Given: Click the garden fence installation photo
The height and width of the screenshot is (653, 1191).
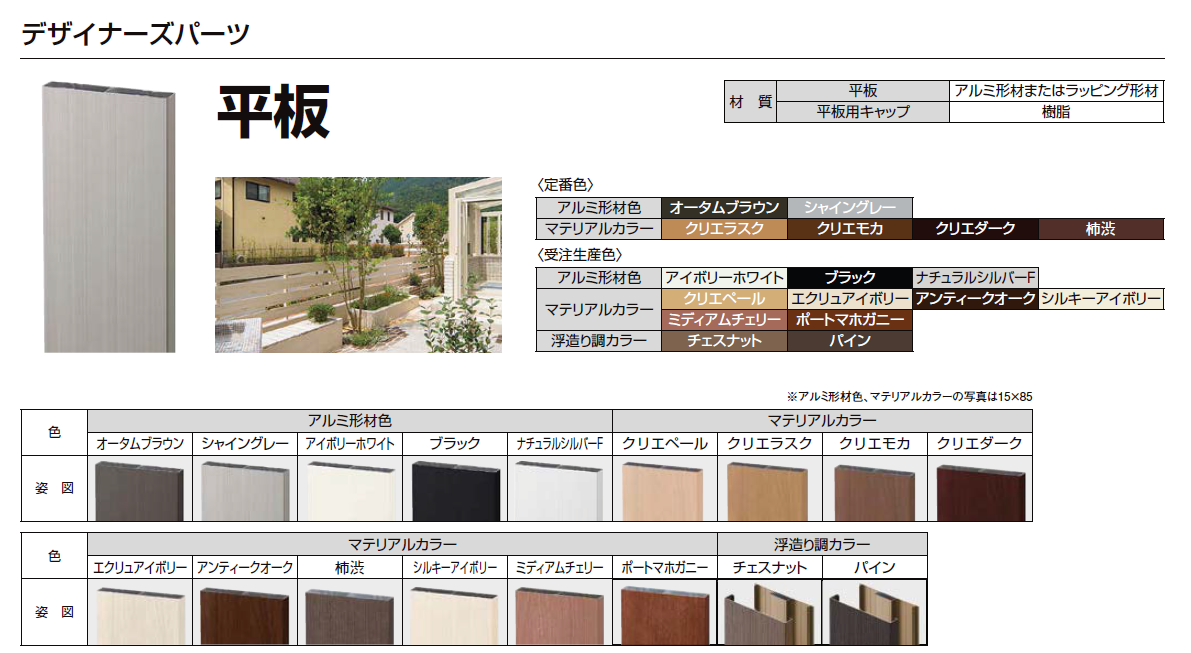Looking at the screenshot, I should pyautogui.click(x=358, y=265).
